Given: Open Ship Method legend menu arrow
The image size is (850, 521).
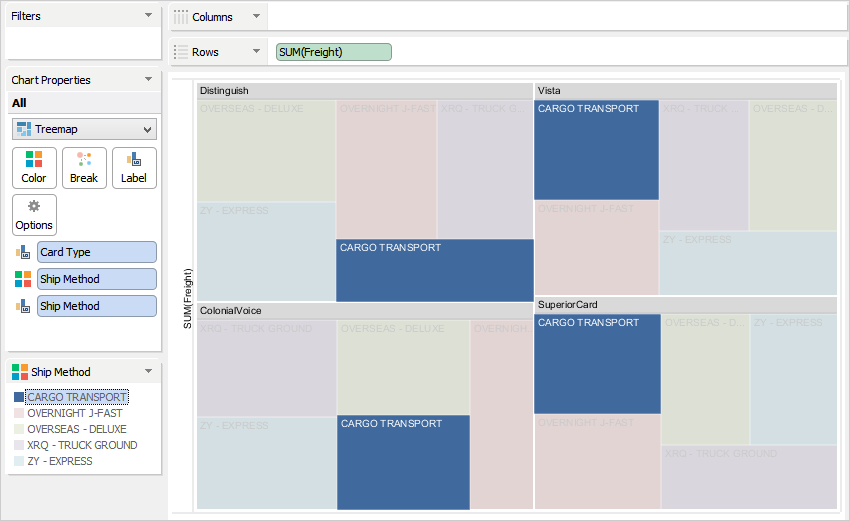Looking at the screenshot, I should [148, 371].
